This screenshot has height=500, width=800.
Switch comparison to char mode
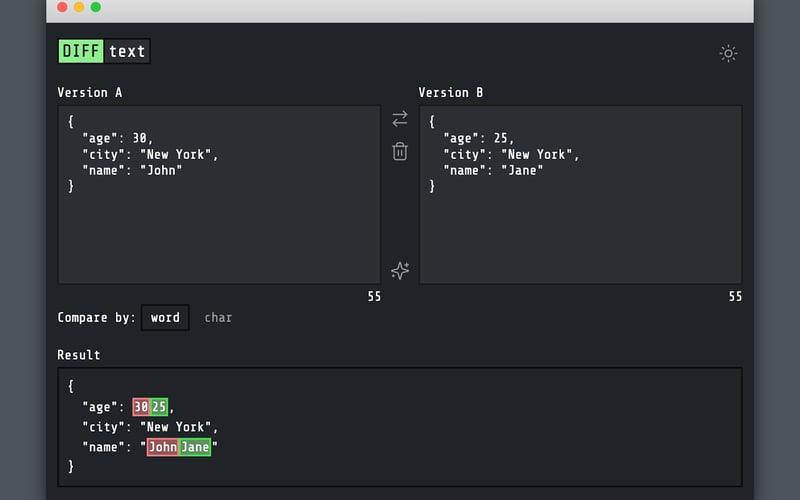point(218,318)
